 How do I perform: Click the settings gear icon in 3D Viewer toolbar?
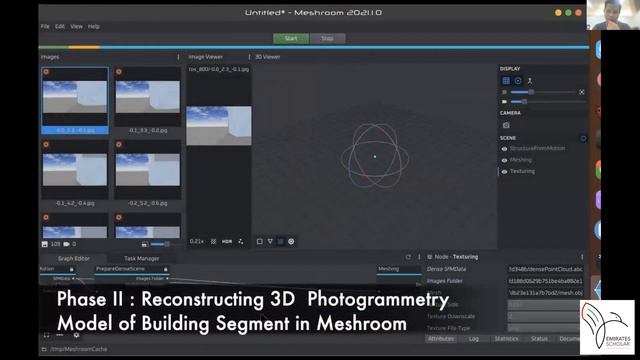point(291,242)
